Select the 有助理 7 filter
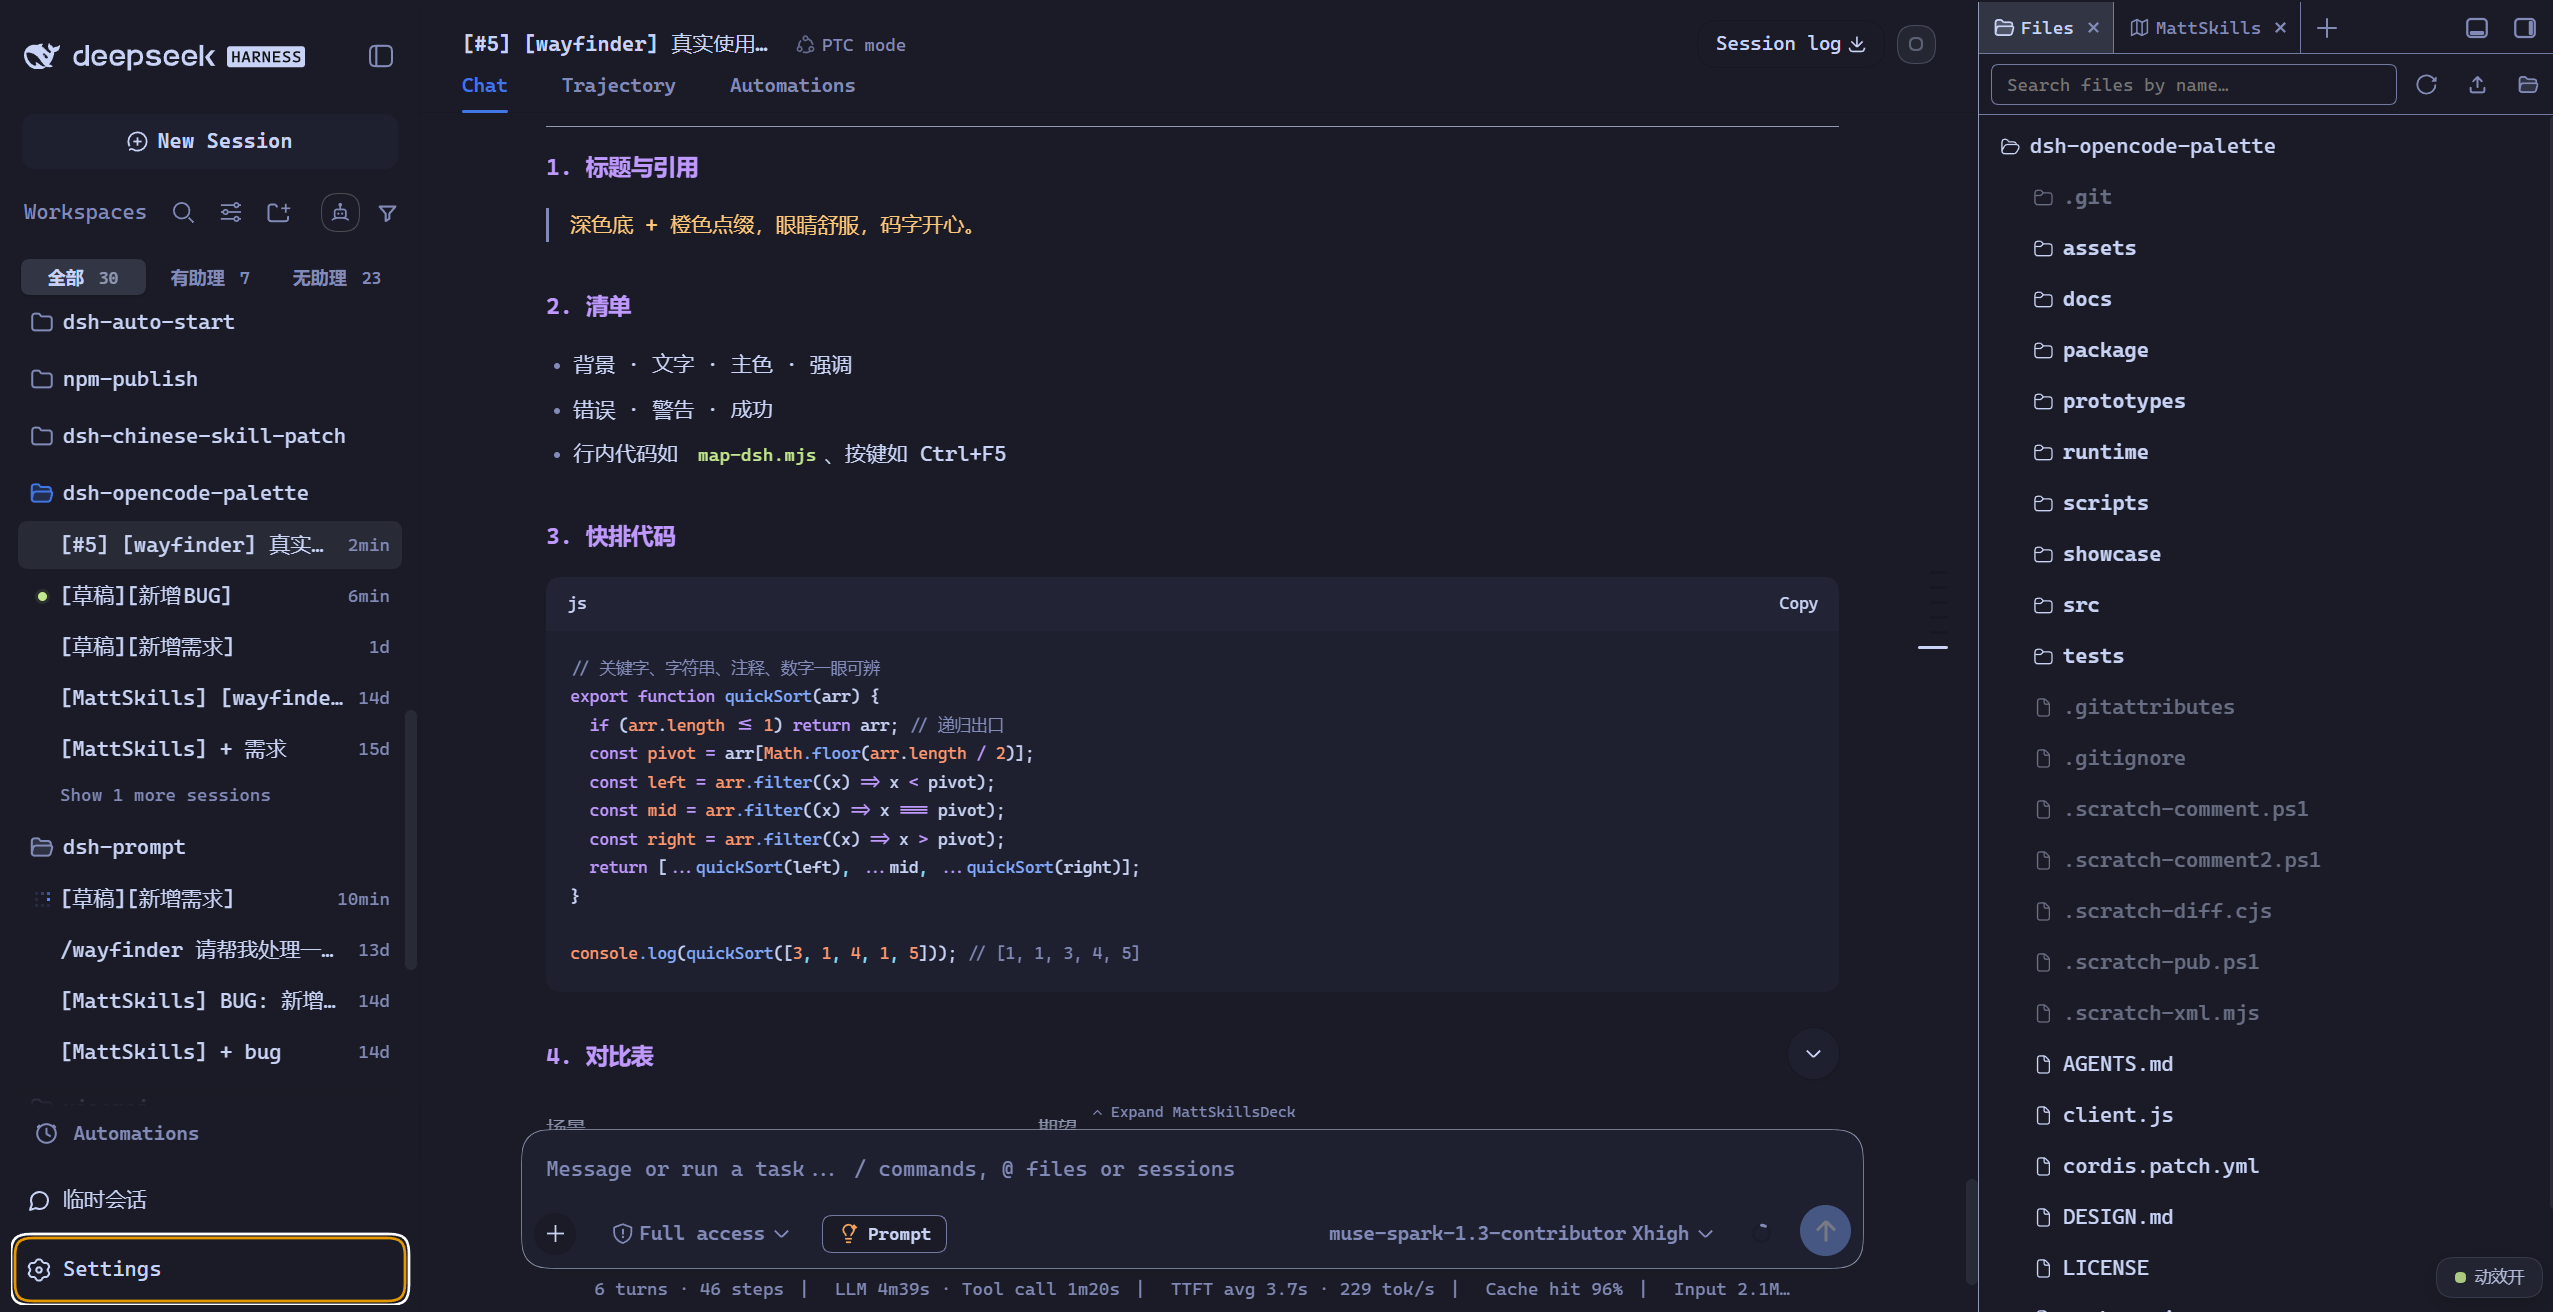 click(210, 278)
